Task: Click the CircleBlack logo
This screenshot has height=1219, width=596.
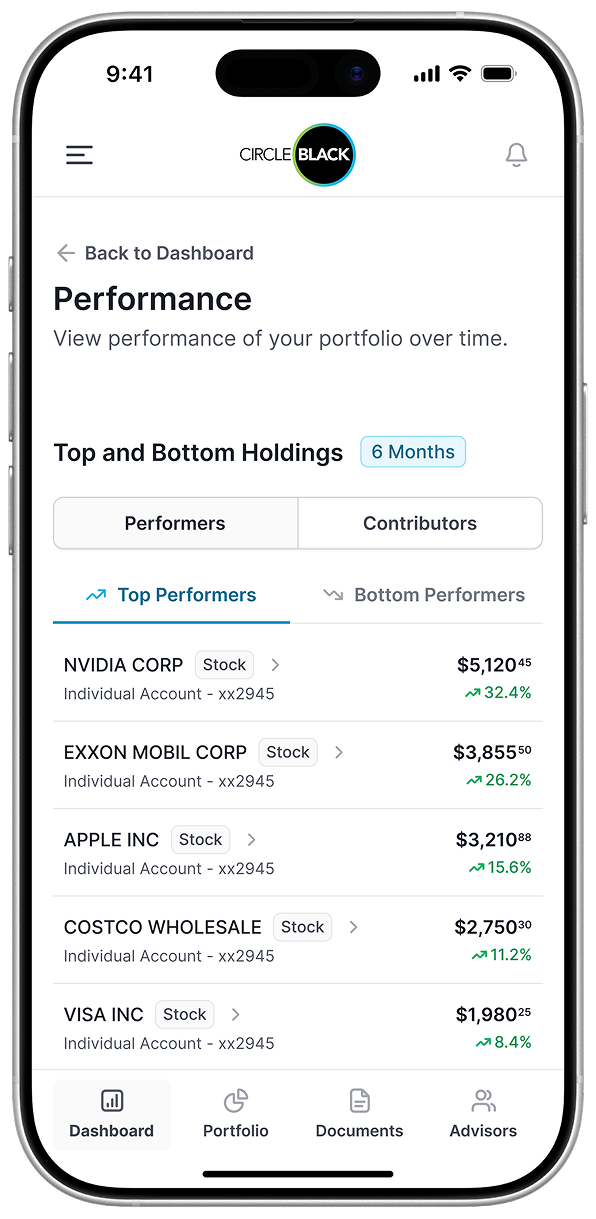Action: 297,155
